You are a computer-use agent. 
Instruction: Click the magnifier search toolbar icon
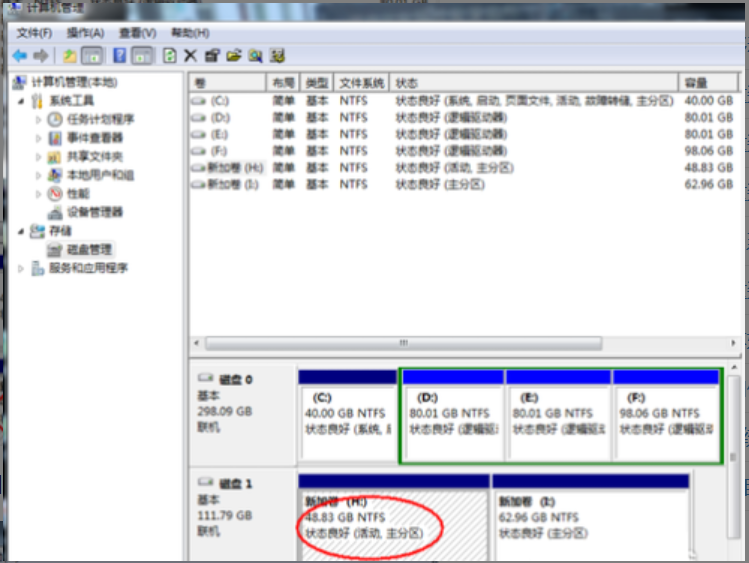[x=255, y=55]
